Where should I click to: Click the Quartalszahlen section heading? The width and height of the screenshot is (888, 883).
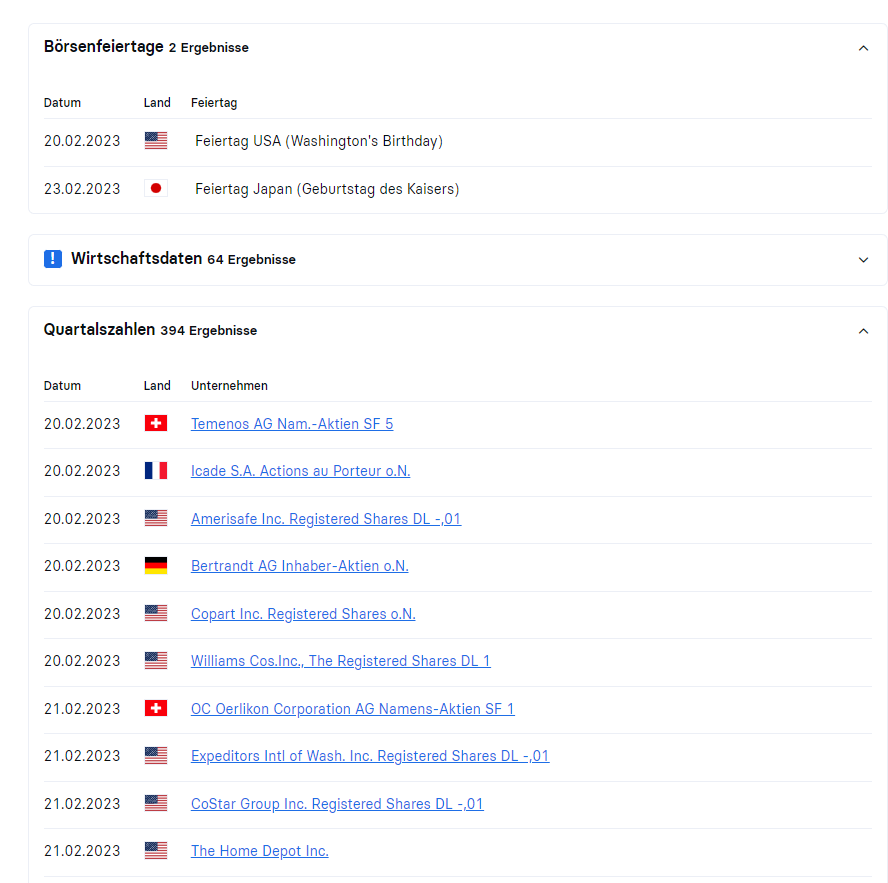[x=99, y=329]
